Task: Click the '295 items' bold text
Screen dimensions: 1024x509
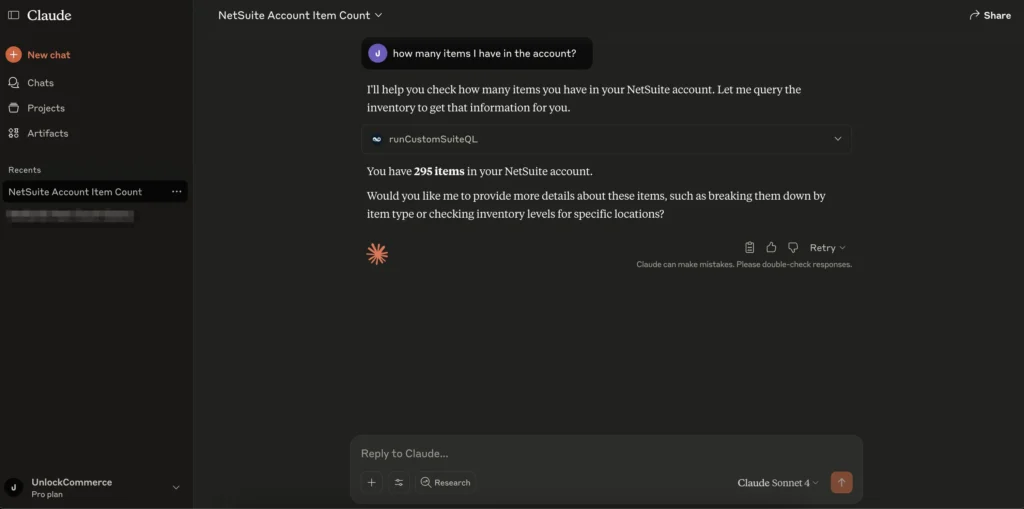Action: (x=439, y=172)
